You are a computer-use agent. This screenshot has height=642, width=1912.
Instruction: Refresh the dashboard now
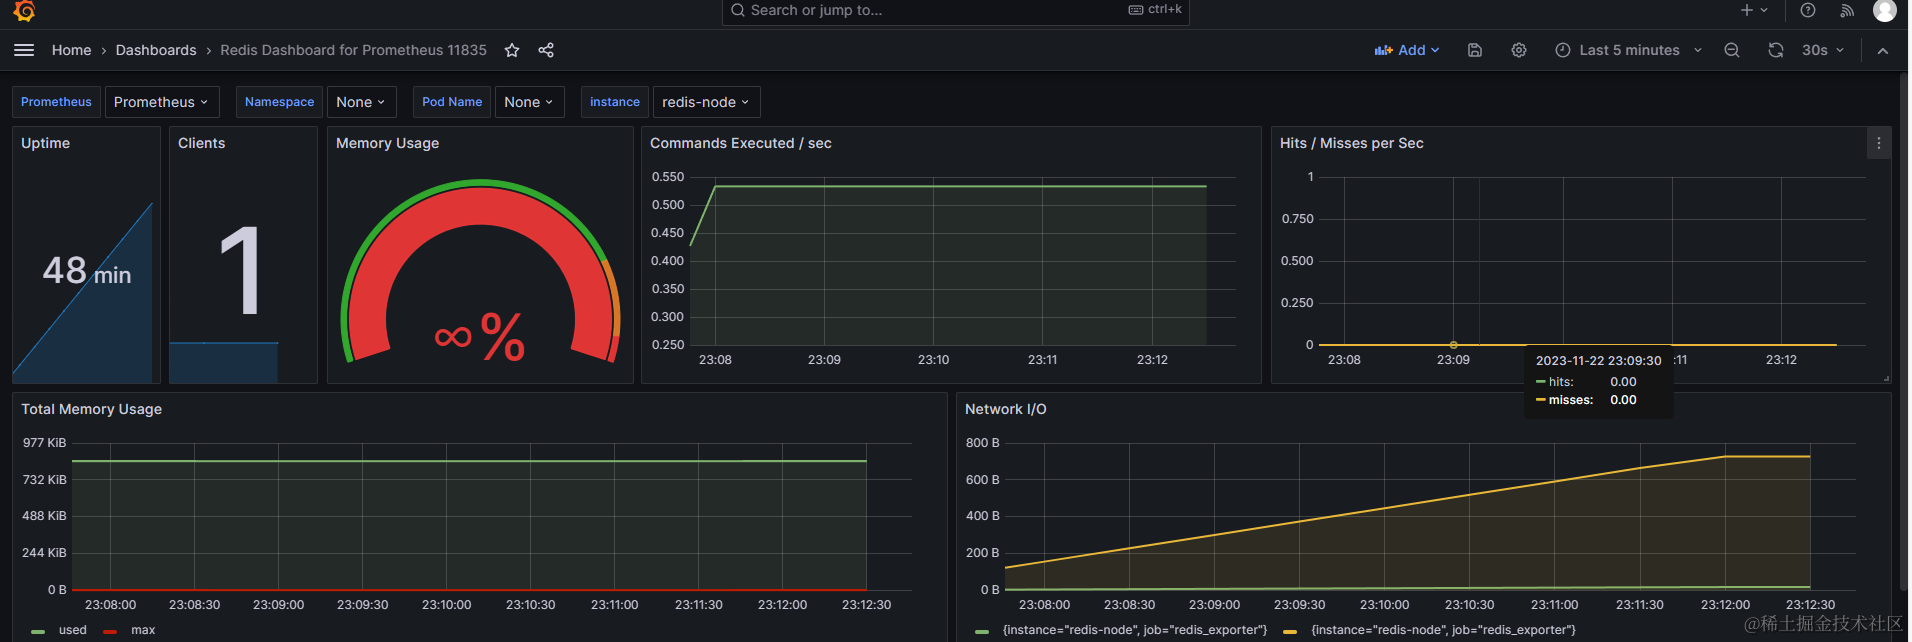click(1776, 50)
